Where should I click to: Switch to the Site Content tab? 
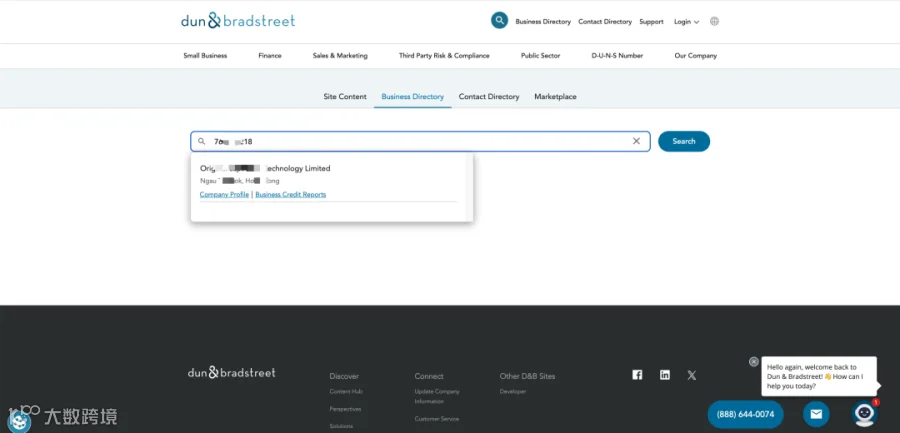pyautogui.click(x=345, y=96)
